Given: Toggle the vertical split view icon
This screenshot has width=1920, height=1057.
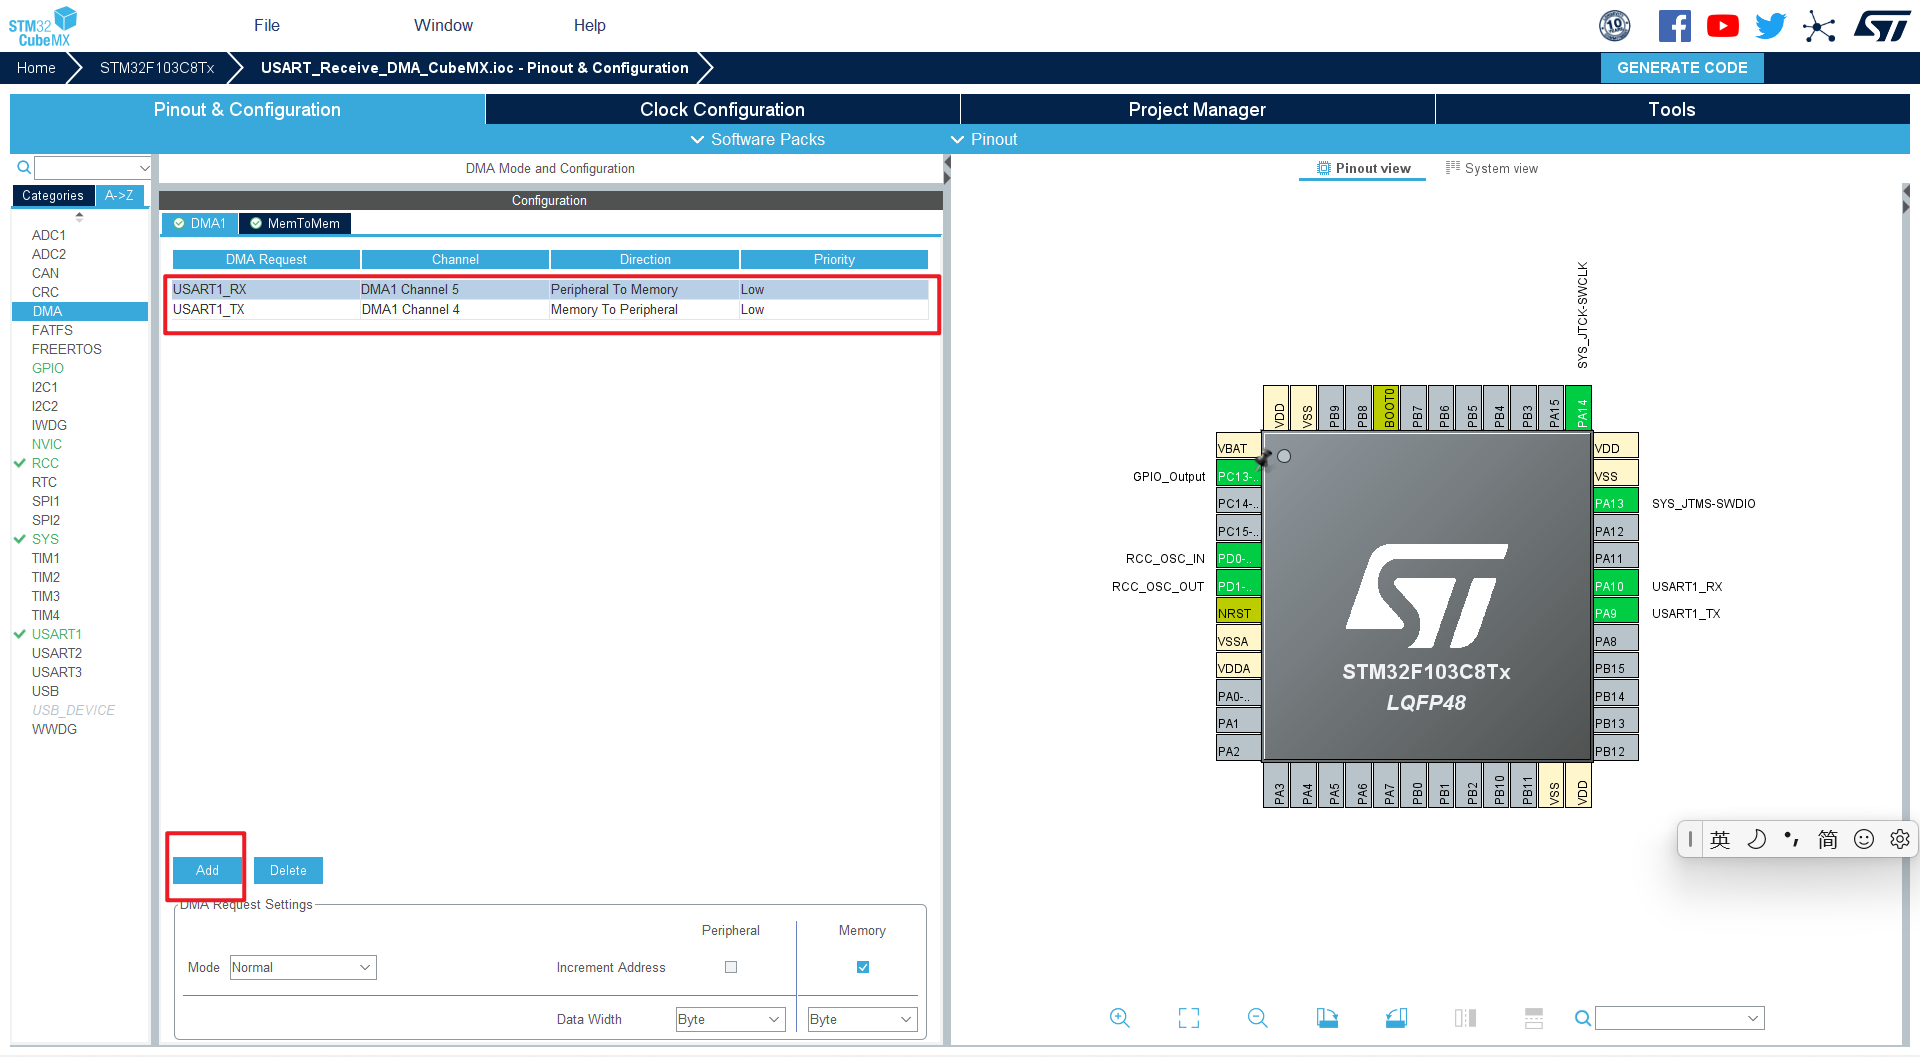Looking at the screenshot, I should (x=1465, y=1018).
